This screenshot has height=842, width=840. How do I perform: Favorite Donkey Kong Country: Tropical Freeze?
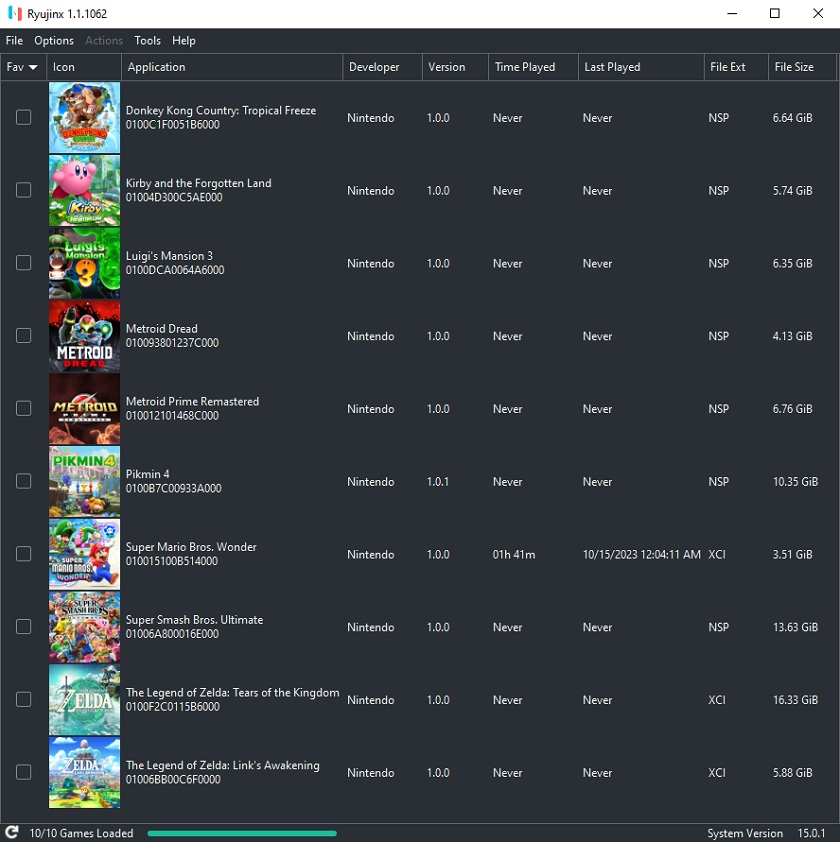[24, 117]
